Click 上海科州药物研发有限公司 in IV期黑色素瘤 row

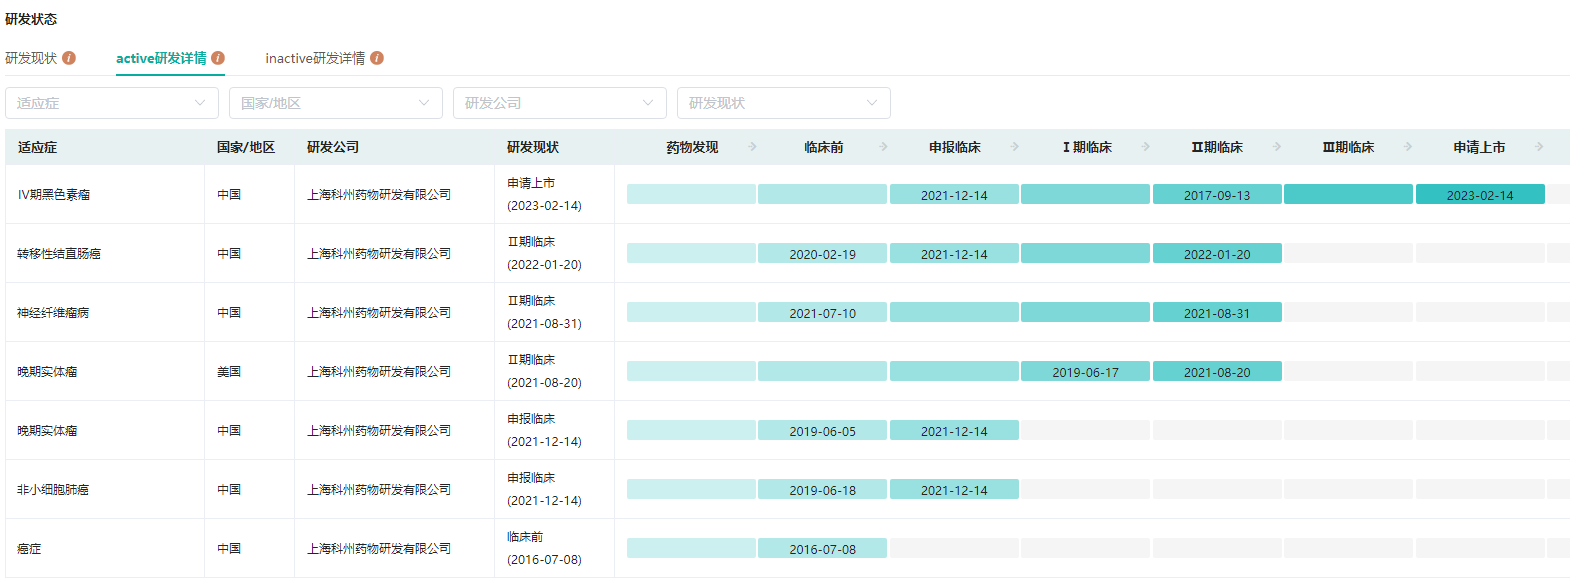click(379, 195)
